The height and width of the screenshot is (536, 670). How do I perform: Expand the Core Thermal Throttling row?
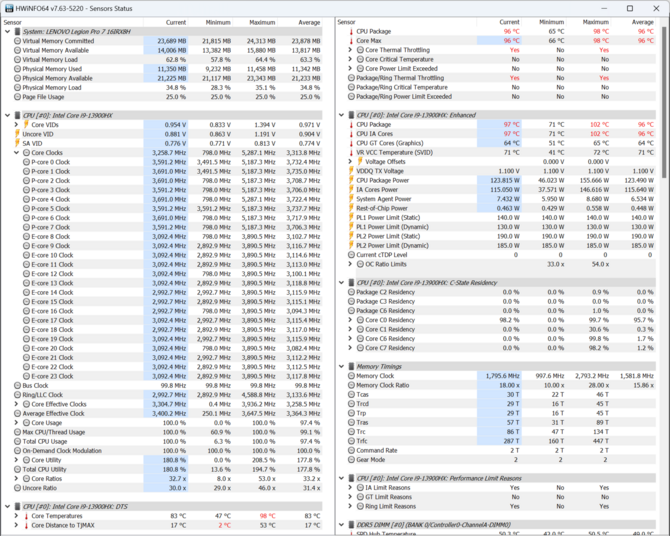(350, 50)
